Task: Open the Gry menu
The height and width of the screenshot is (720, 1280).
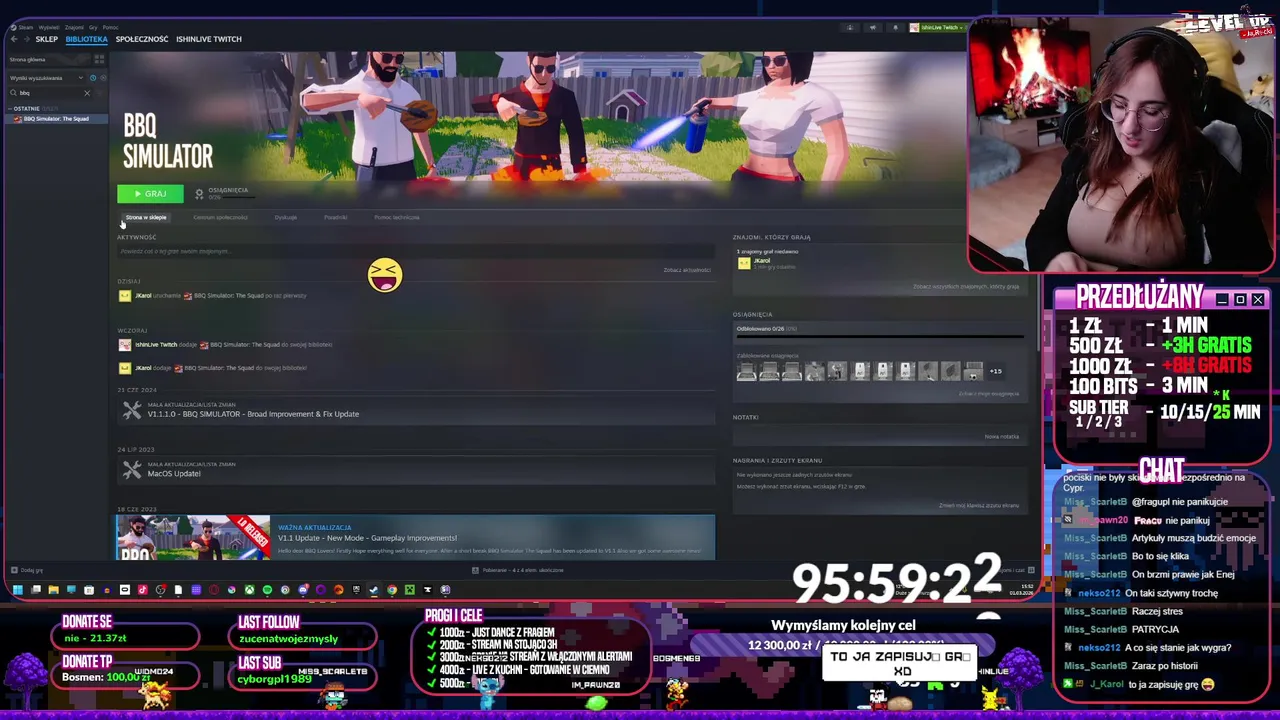Action: tap(95, 27)
